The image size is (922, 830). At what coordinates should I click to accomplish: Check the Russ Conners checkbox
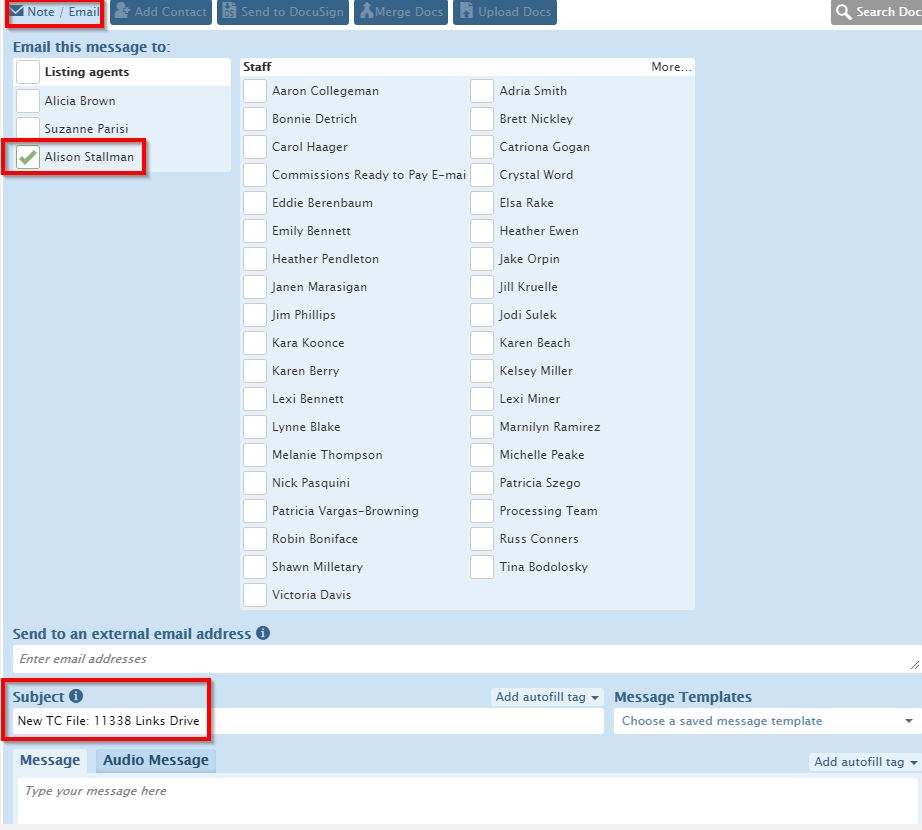[482, 539]
